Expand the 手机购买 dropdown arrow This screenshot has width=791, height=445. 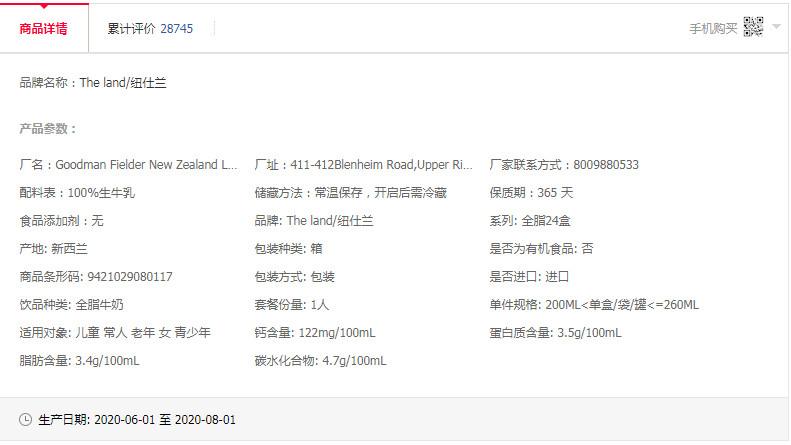click(x=776, y=27)
